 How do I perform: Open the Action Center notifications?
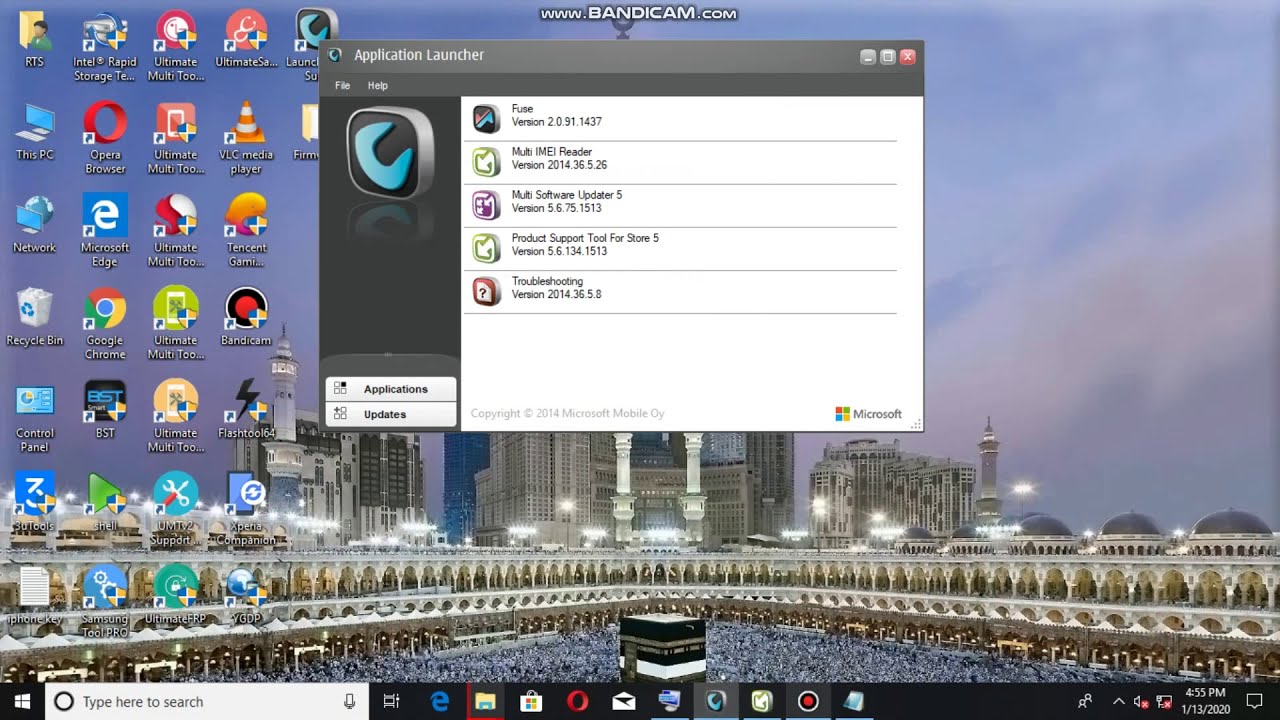click(x=1255, y=702)
